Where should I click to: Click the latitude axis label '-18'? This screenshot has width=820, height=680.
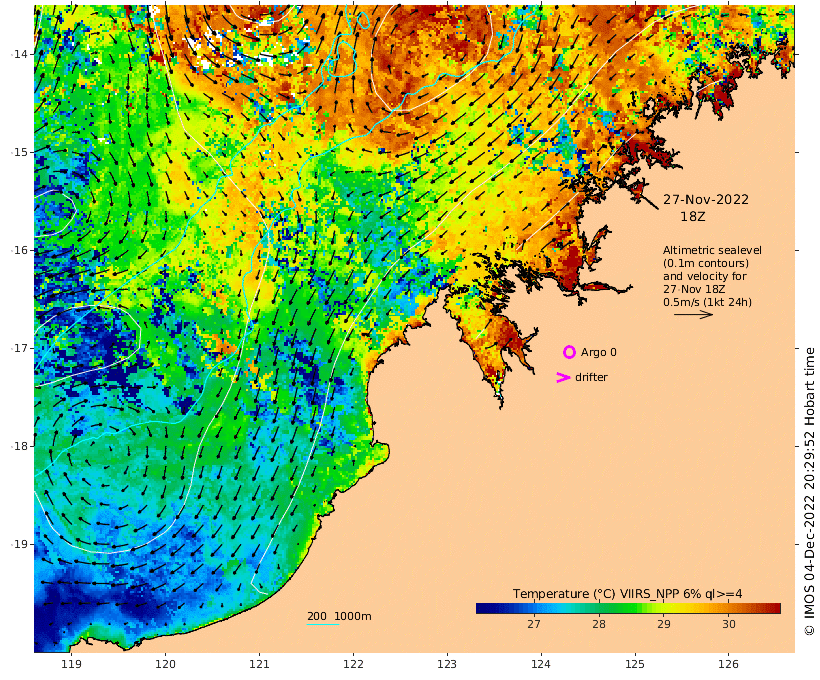click(x=19, y=446)
